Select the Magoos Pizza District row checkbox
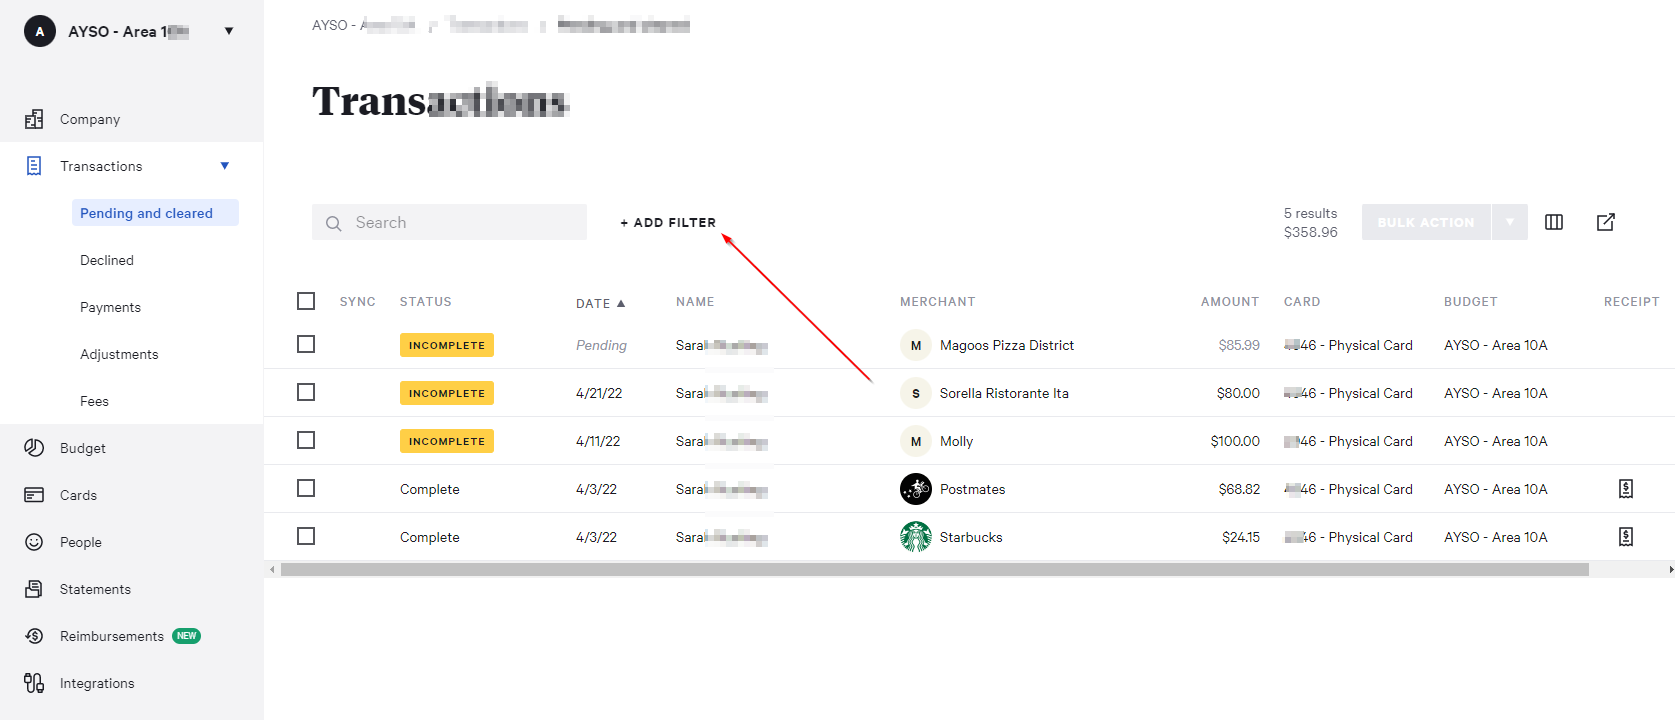1675x720 pixels. click(306, 344)
